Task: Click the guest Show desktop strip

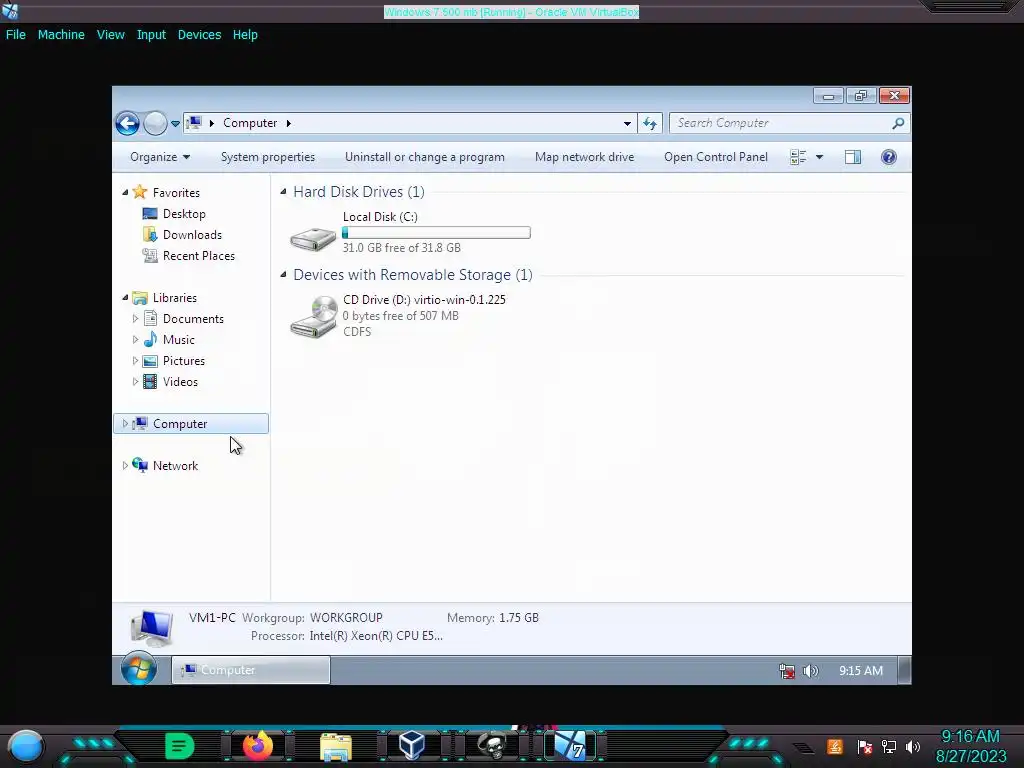Action: [x=904, y=671]
